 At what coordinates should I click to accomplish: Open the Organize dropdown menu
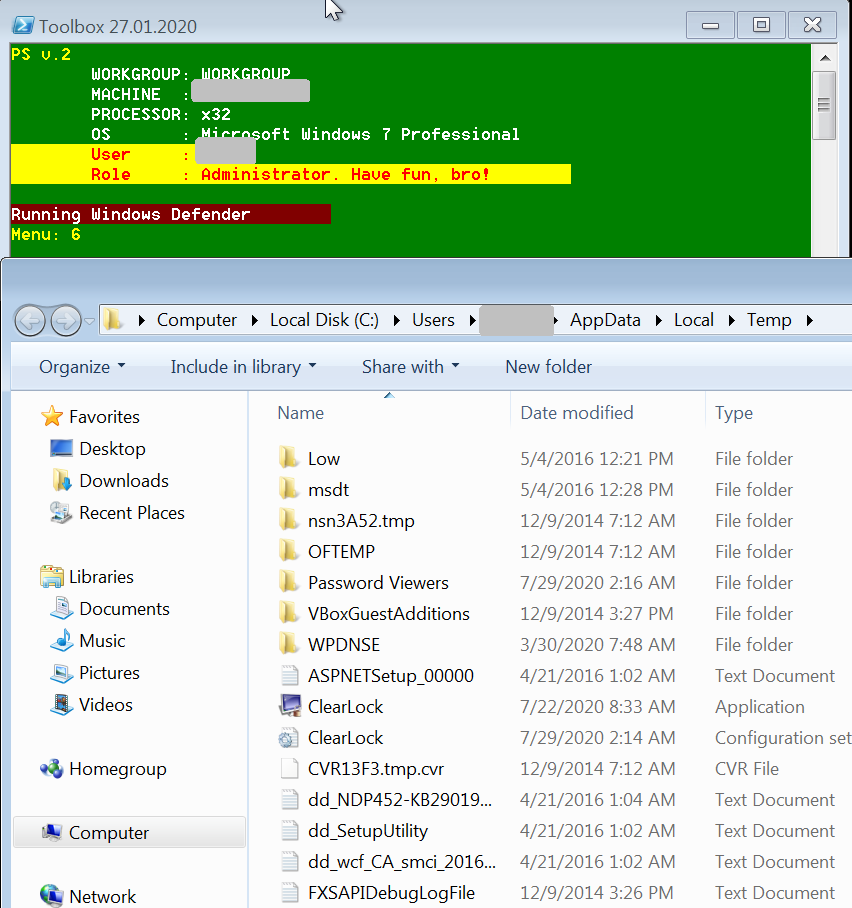[82, 367]
